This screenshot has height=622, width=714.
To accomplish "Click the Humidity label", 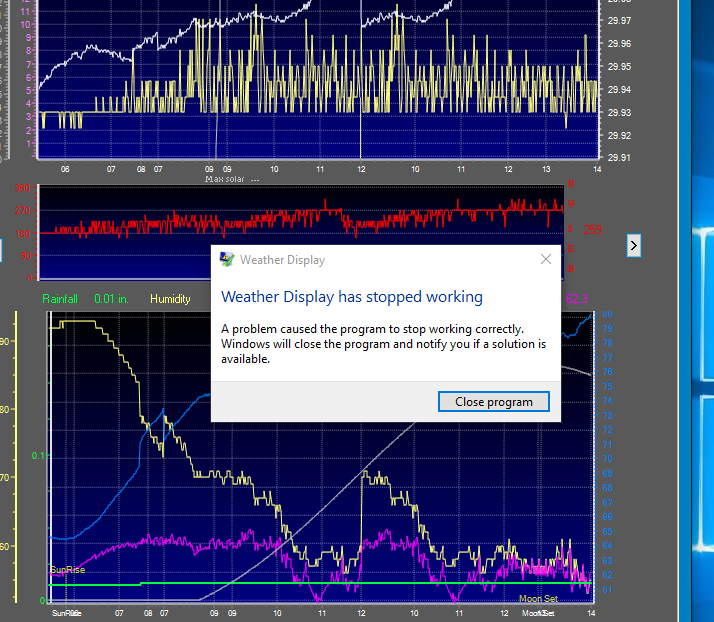I will point(170,299).
